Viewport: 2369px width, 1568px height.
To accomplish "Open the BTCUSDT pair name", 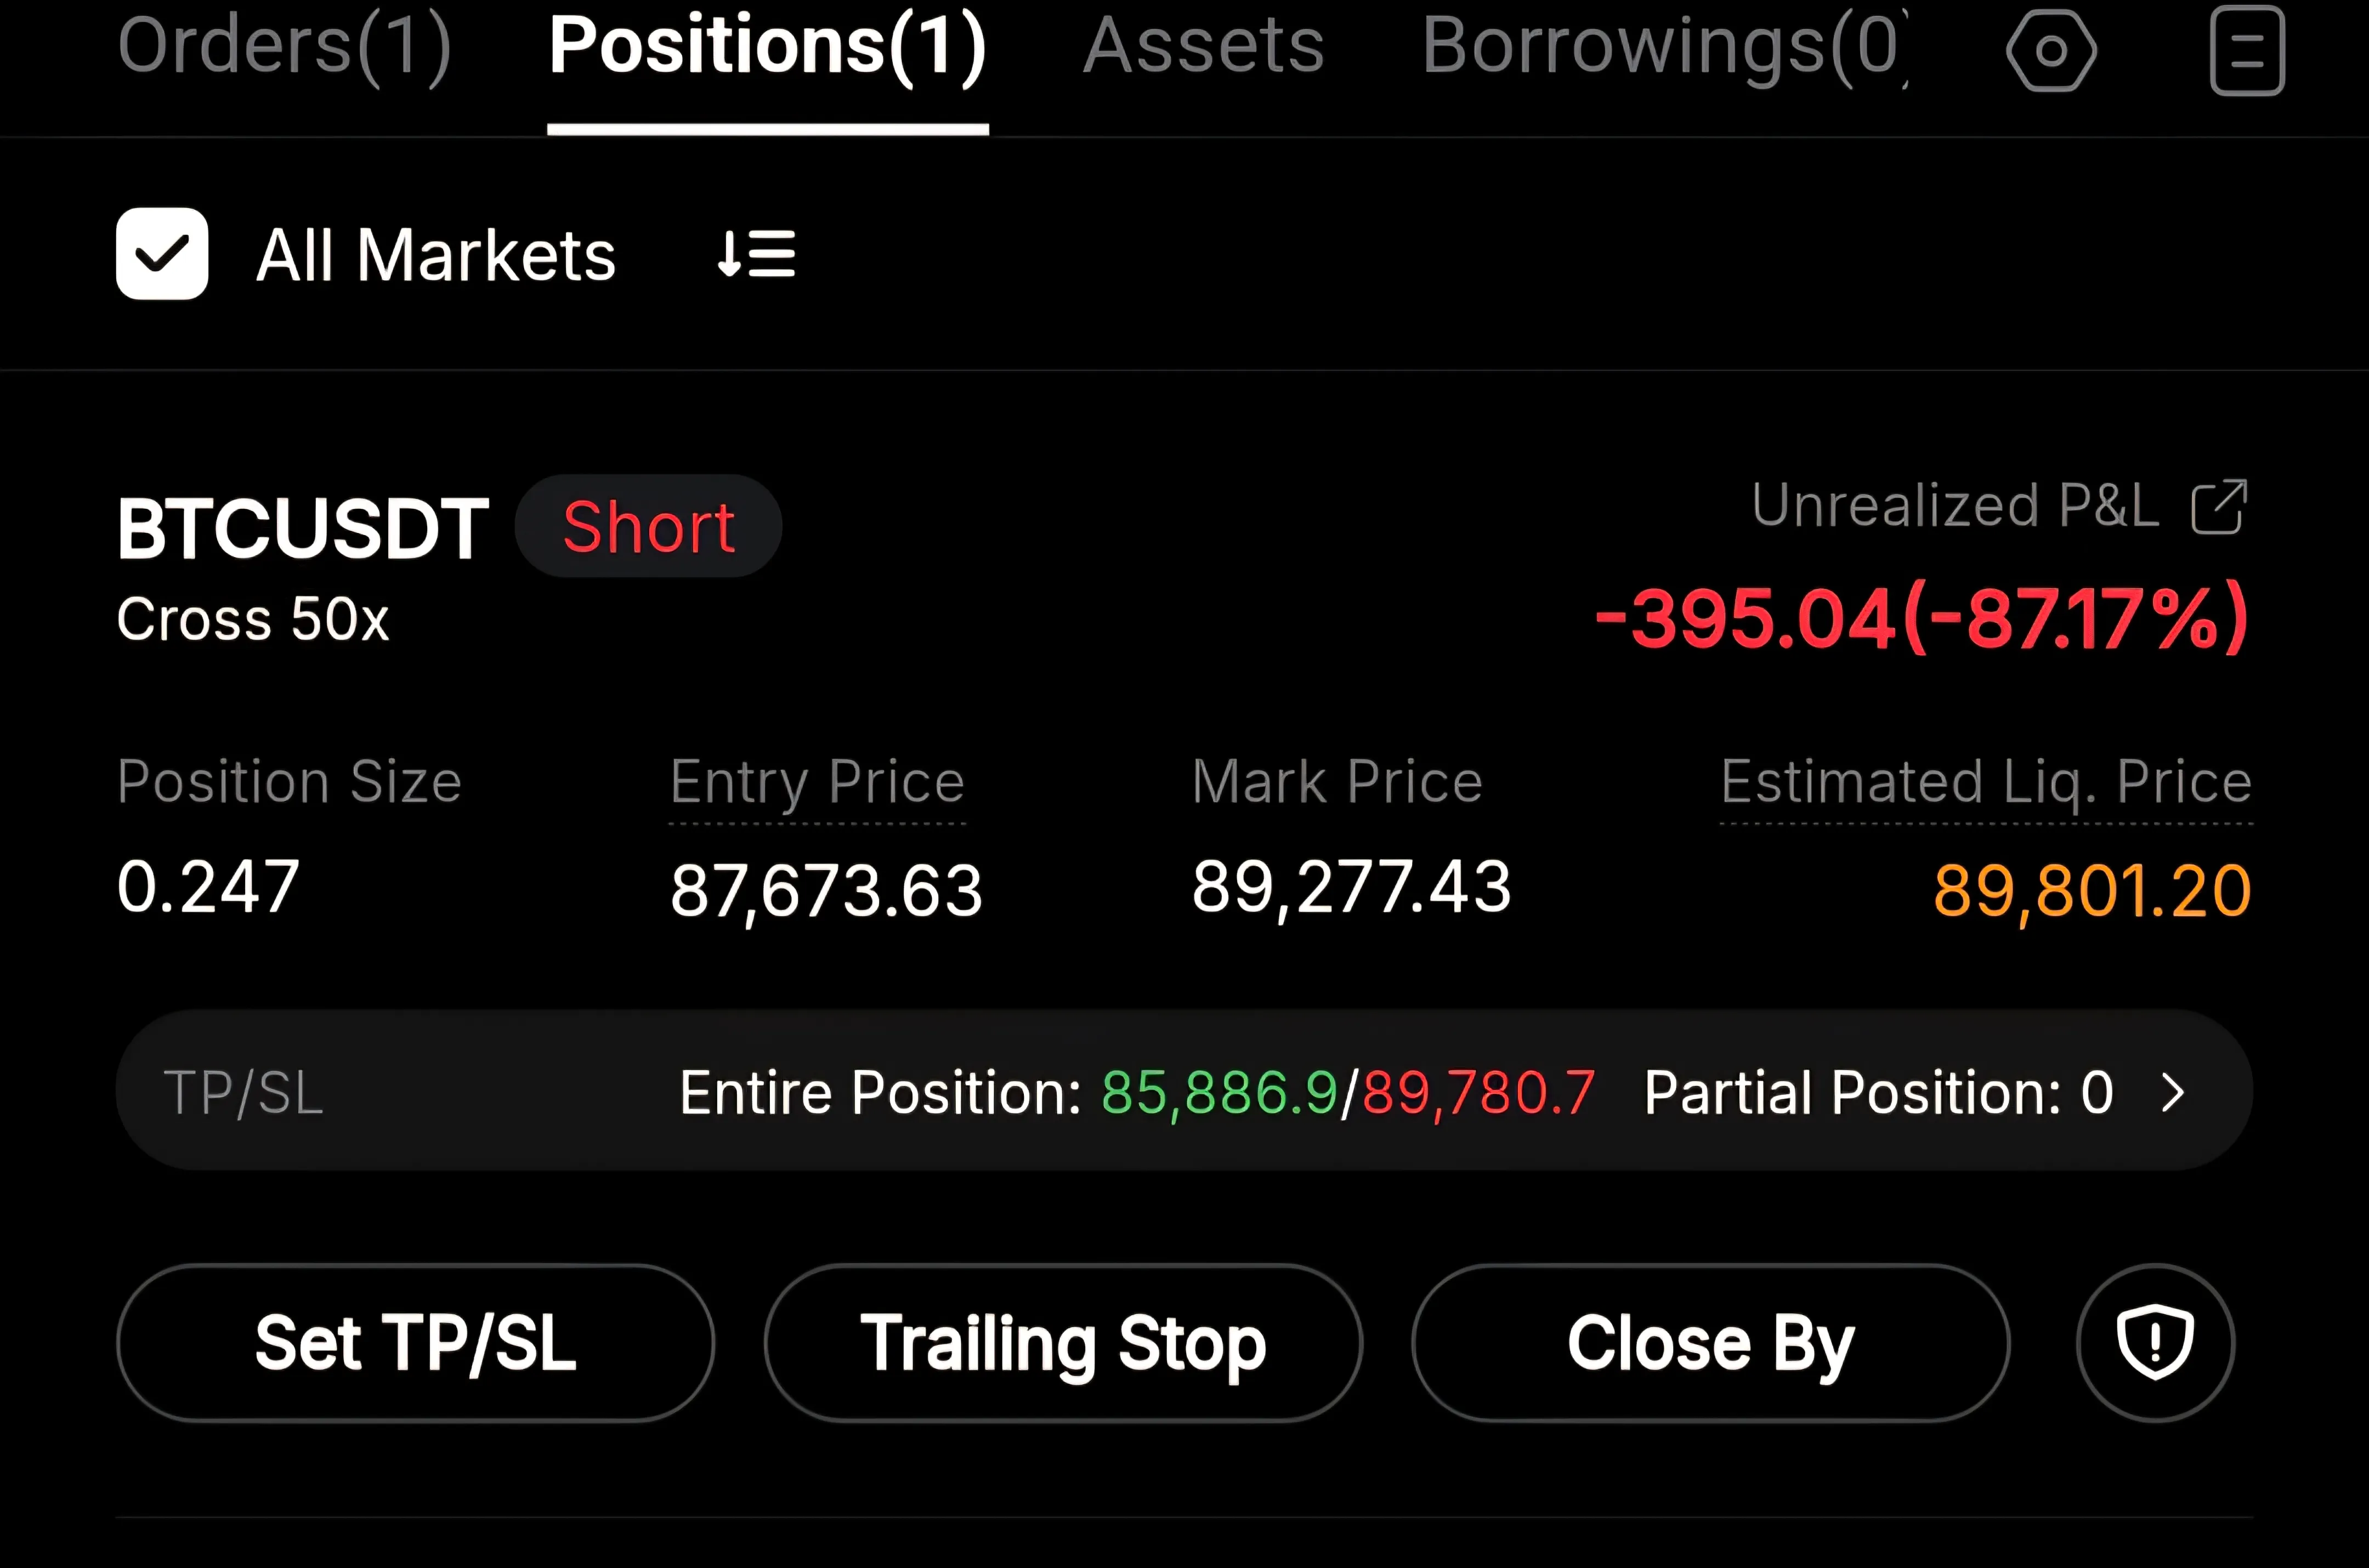I will (x=302, y=528).
